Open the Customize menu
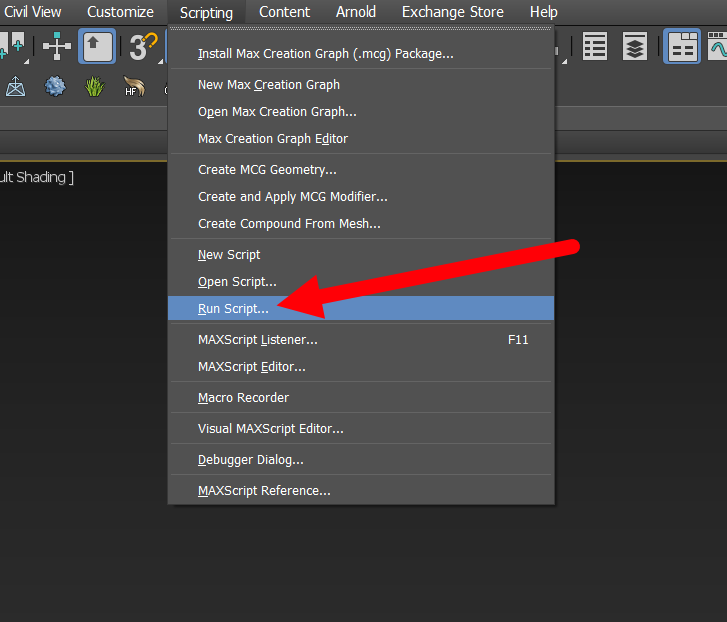Viewport: 727px width, 622px height. (x=121, y=12)
